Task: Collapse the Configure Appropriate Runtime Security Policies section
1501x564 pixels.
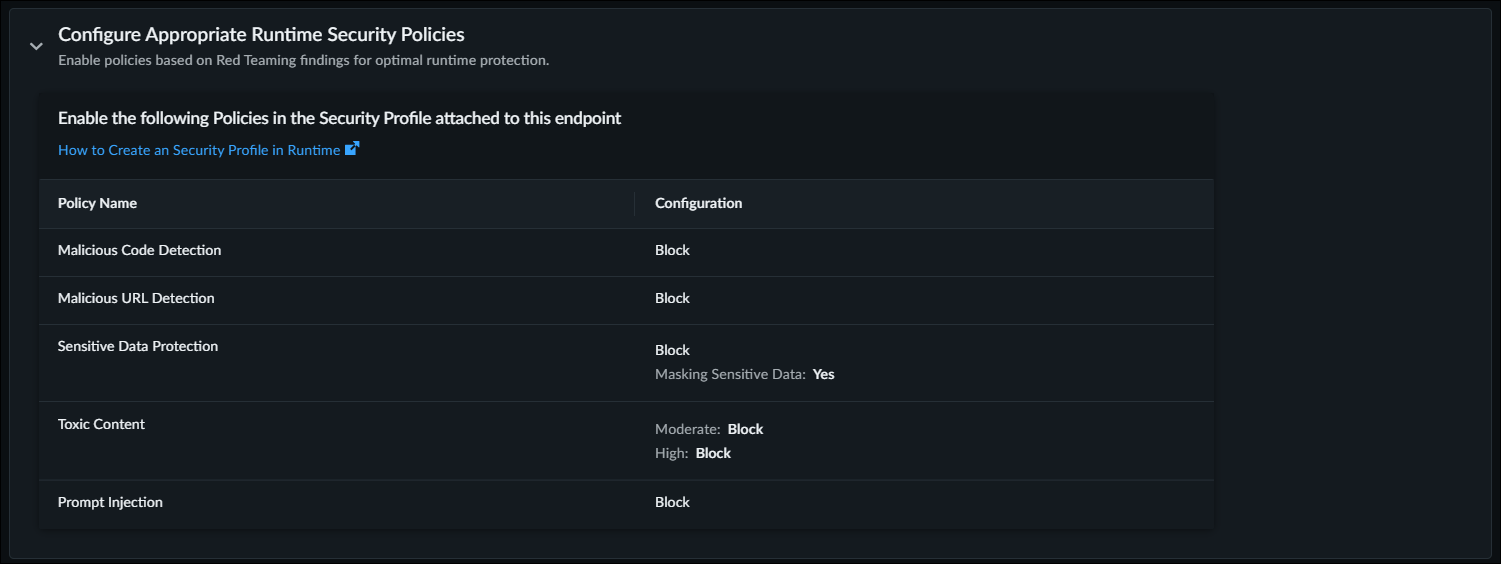Action: click(x=36, y=46)
